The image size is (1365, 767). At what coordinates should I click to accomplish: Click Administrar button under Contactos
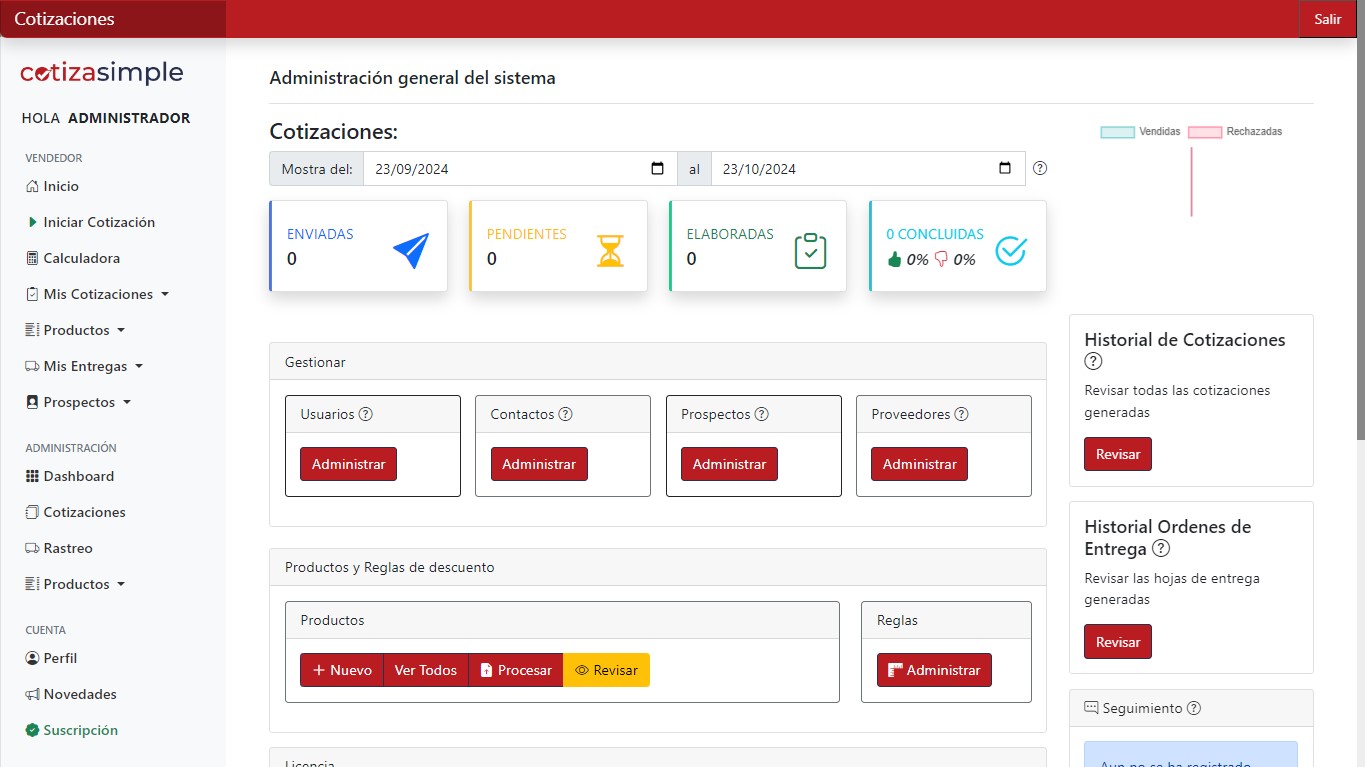pos(539,464)
